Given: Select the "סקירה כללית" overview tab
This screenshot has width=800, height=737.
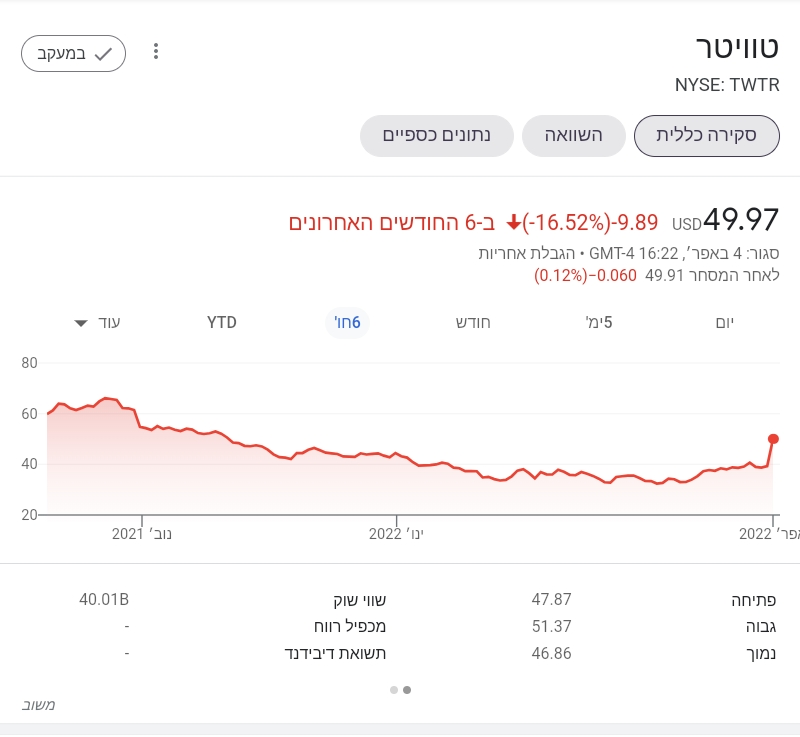Looking at the screenshot, I should [x=706, y=136].
